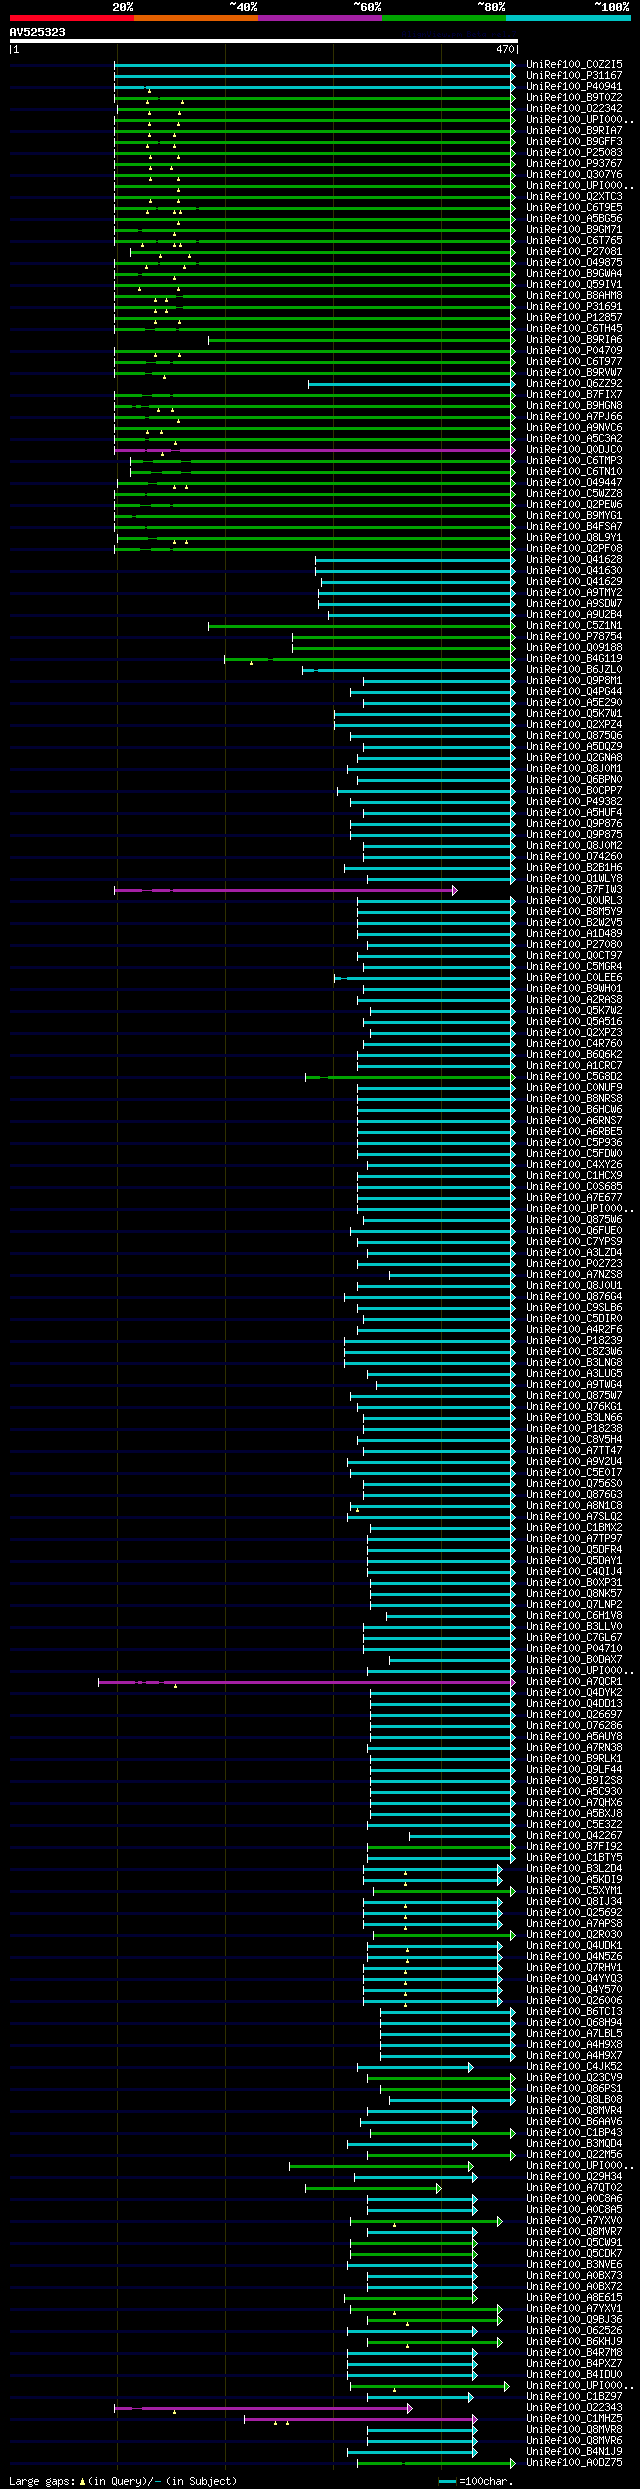Viewport: 640px width, 2489px height.
Task: Select hit label UniRef100_Q307Y6
Action: click(x=574, y=175)
